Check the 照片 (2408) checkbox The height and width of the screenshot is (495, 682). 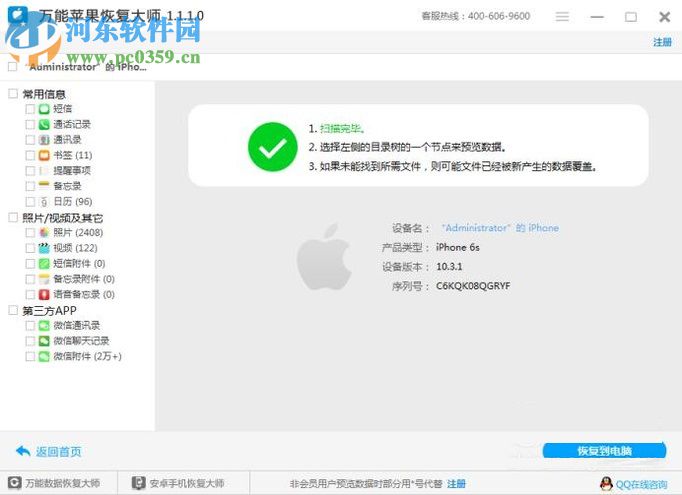[30, 233]
